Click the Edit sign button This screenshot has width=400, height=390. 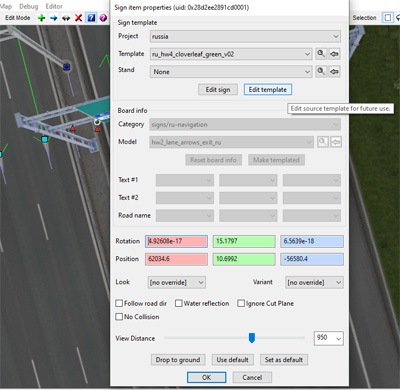(218, 89)
